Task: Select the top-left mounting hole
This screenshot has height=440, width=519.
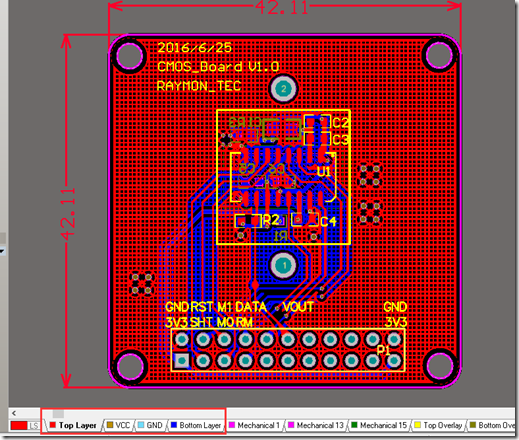Action: pos(129,55)
